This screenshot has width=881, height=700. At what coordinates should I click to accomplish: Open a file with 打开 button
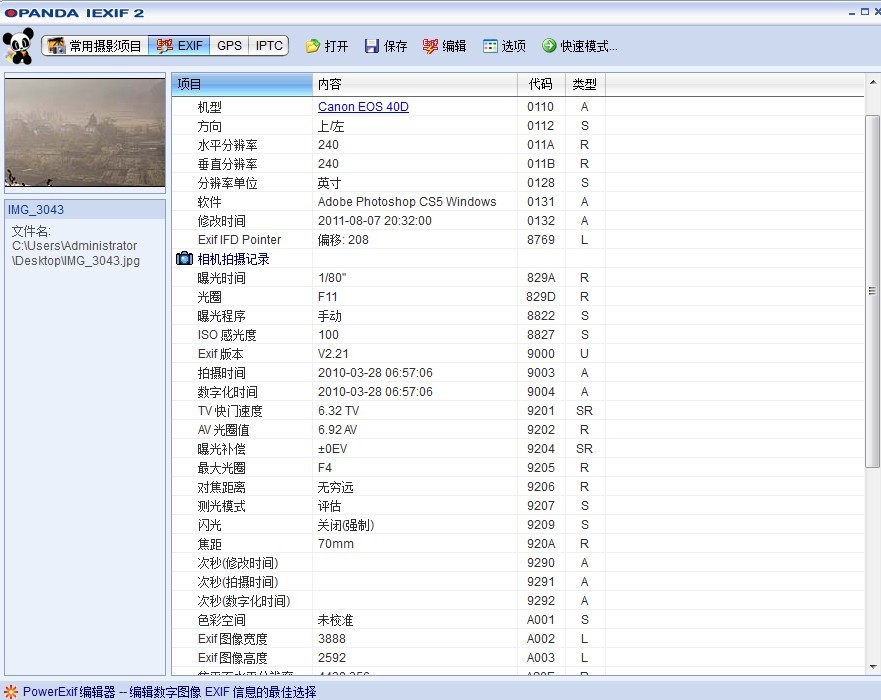327,46
